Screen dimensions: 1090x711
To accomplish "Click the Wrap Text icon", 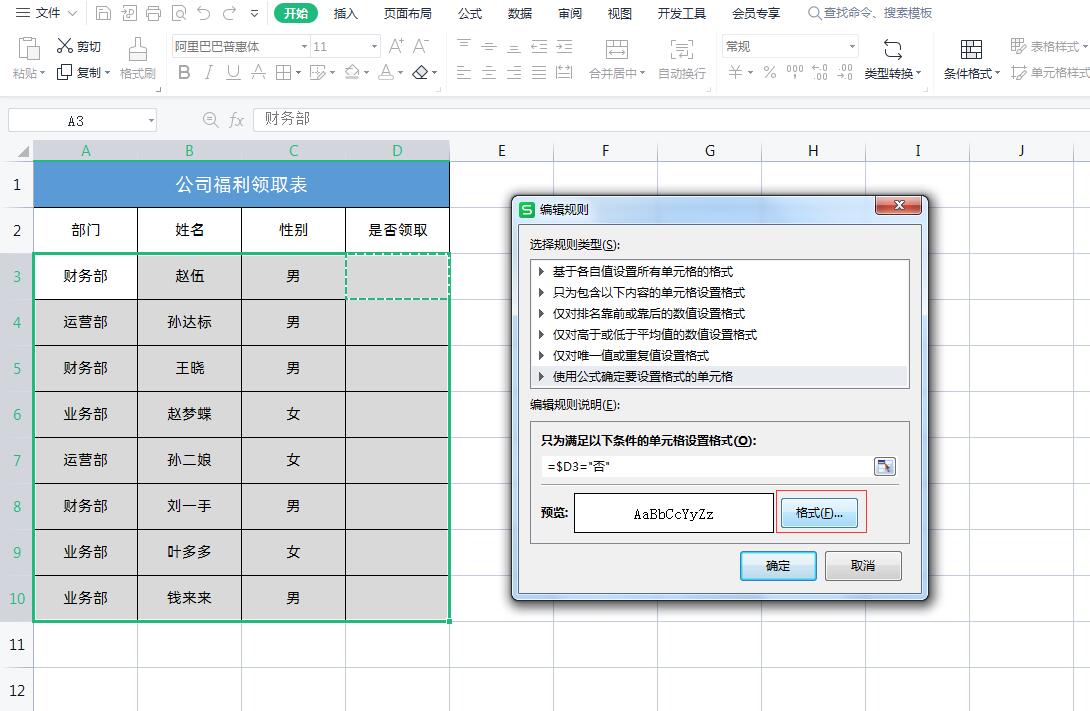I will (681, 49).
